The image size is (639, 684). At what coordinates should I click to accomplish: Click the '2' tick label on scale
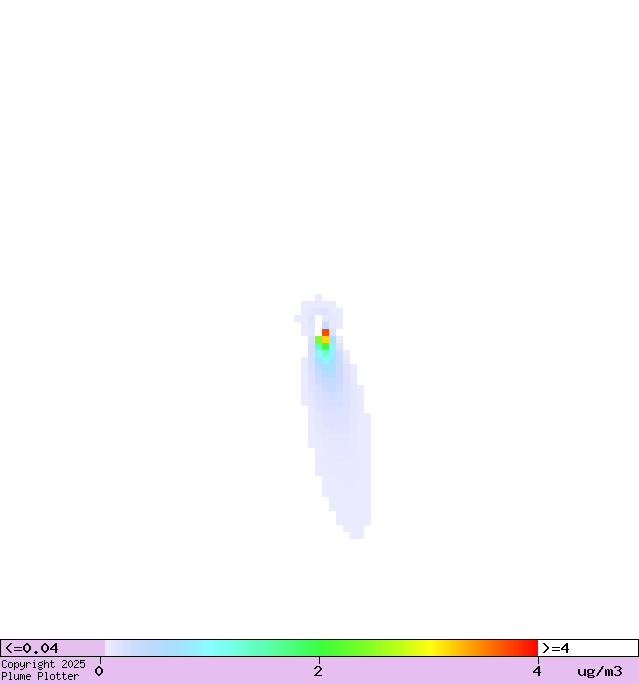pyautogui.click(x=318, y=671)
